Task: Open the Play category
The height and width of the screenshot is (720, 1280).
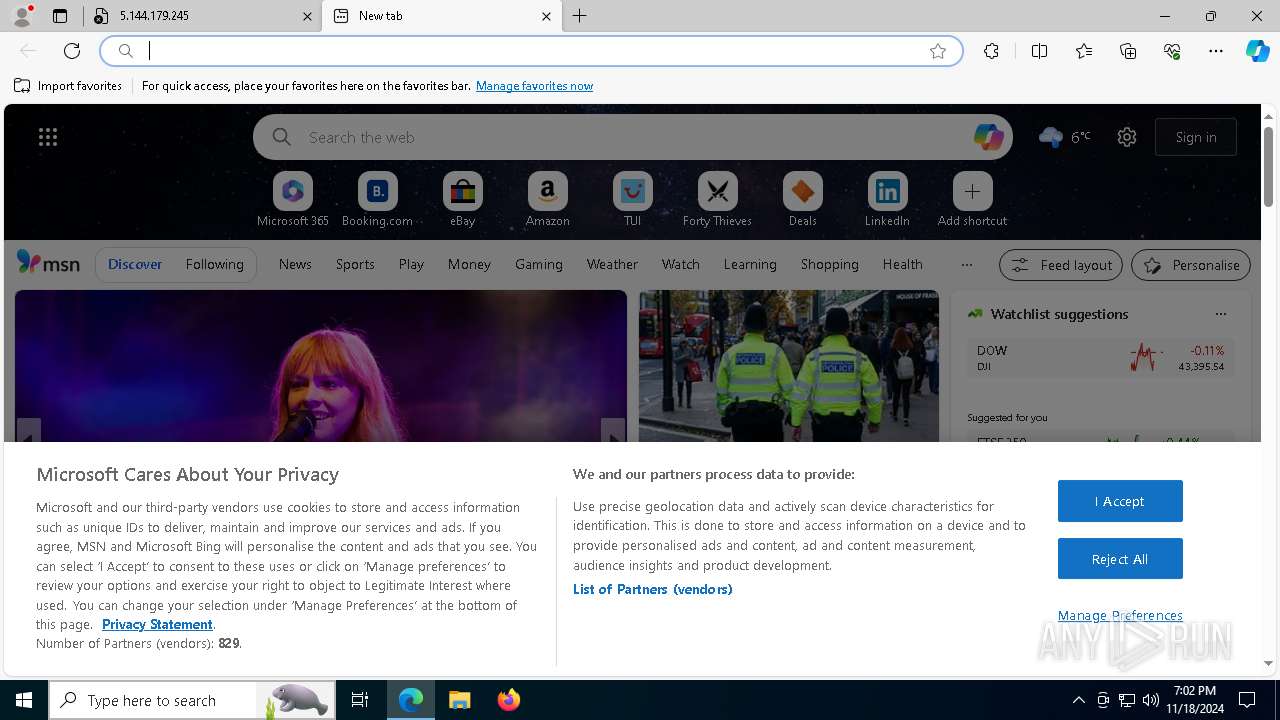Action: coord(411,264)
